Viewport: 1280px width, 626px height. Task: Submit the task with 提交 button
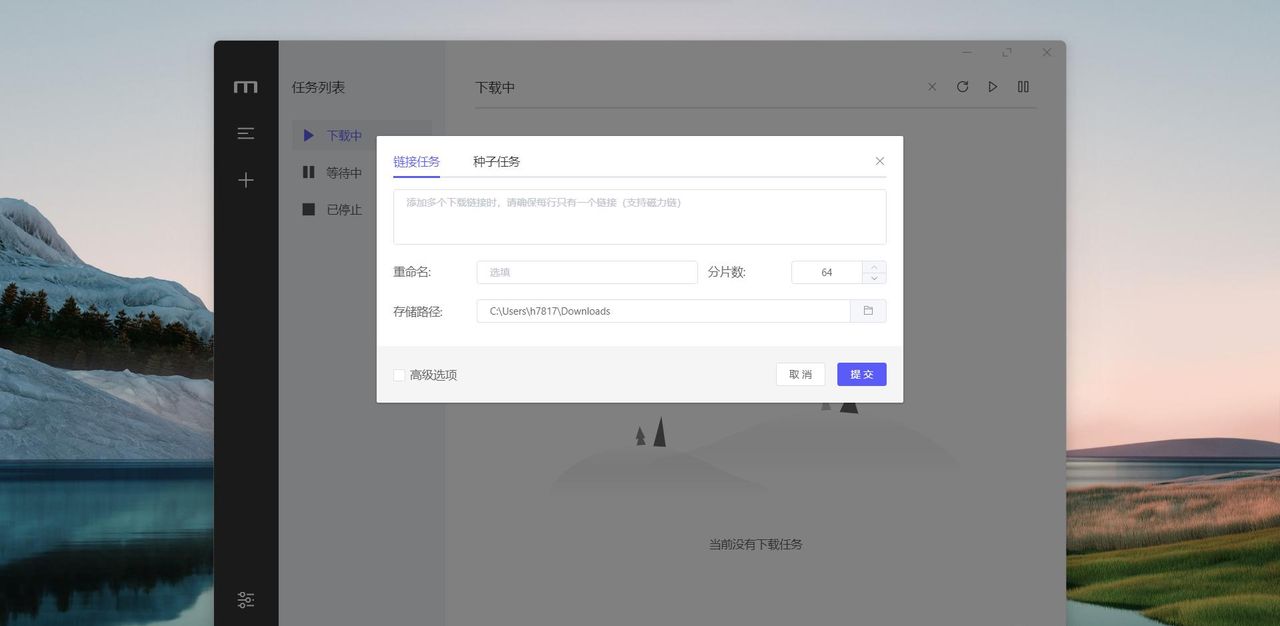[x=861, y=374]
